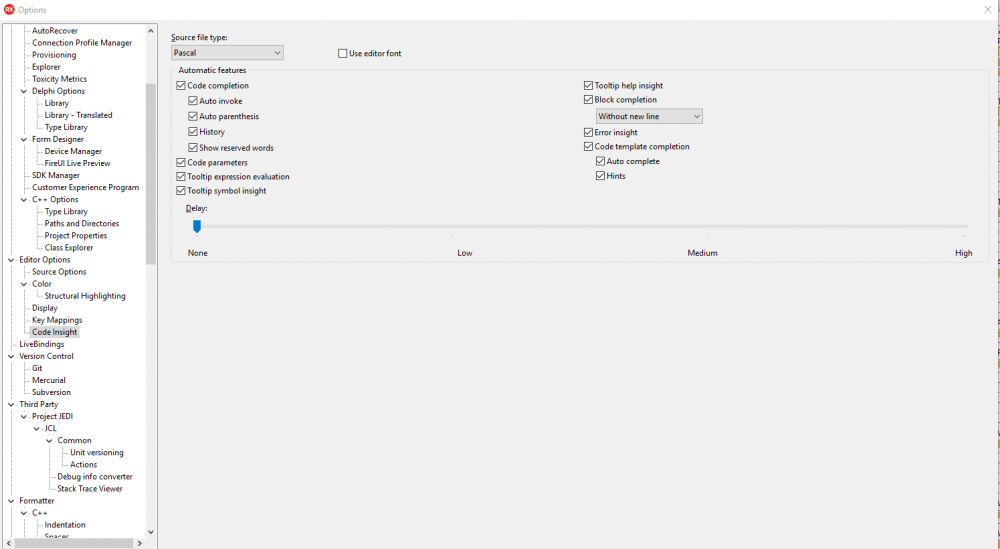
Task: Select AutoRecover in the options tree
Action: tap(55, 31)
